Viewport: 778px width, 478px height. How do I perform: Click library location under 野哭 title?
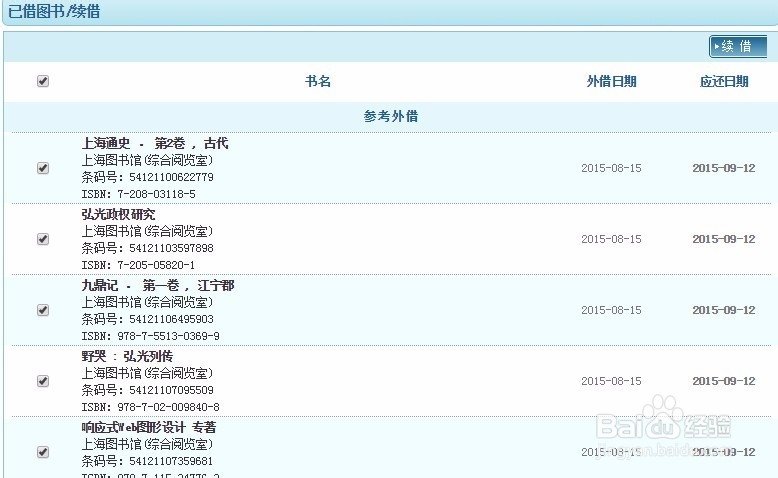tap(147, 373)
